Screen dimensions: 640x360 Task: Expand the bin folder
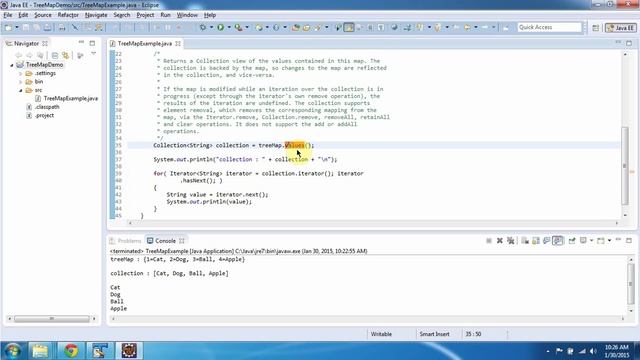21,82
